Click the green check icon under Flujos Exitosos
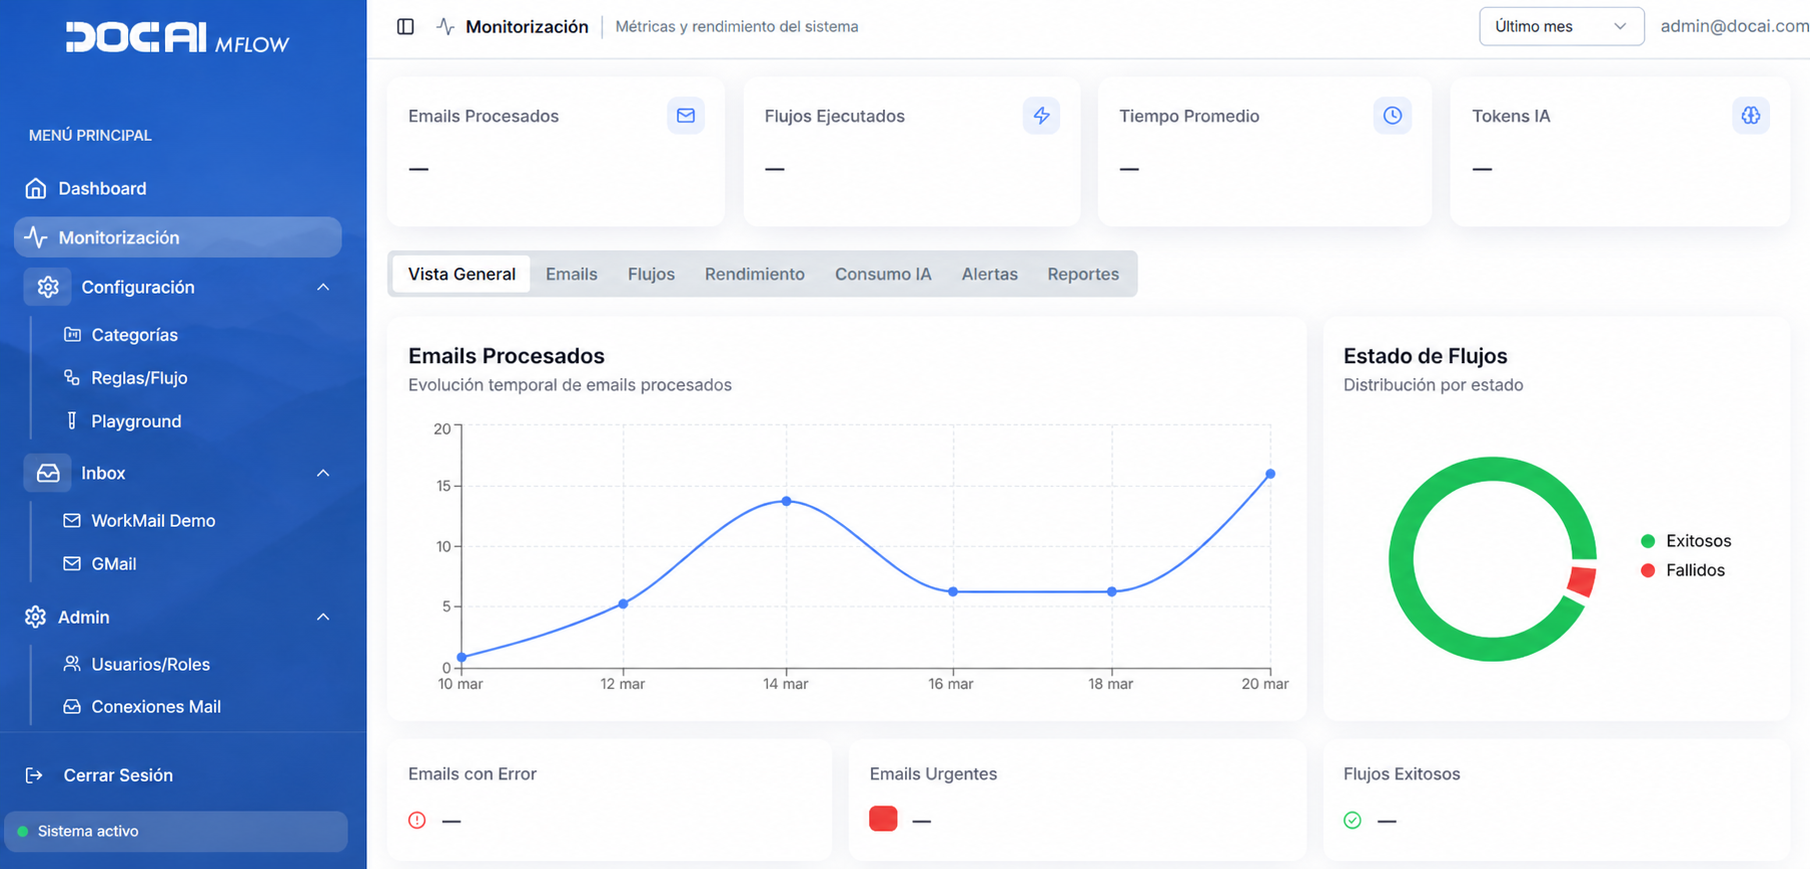 click(x=1352, y=820)
